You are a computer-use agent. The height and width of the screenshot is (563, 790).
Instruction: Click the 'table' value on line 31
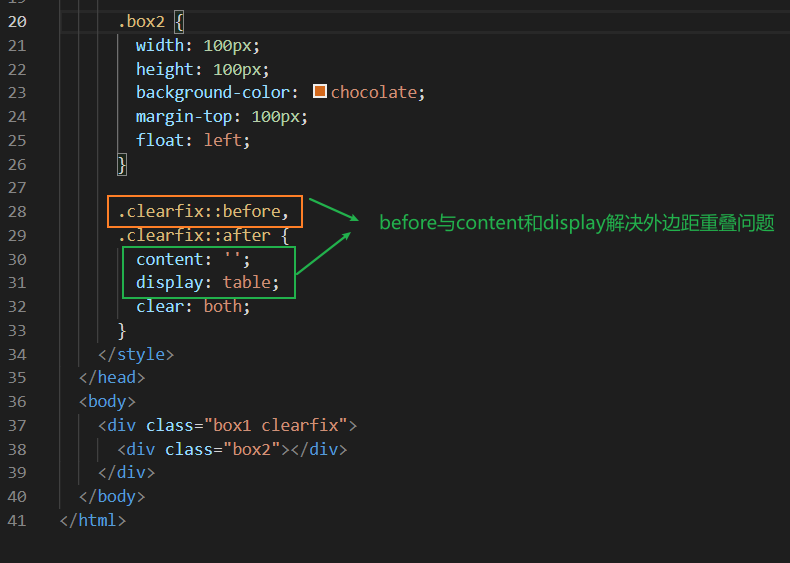tap(247, 282)
